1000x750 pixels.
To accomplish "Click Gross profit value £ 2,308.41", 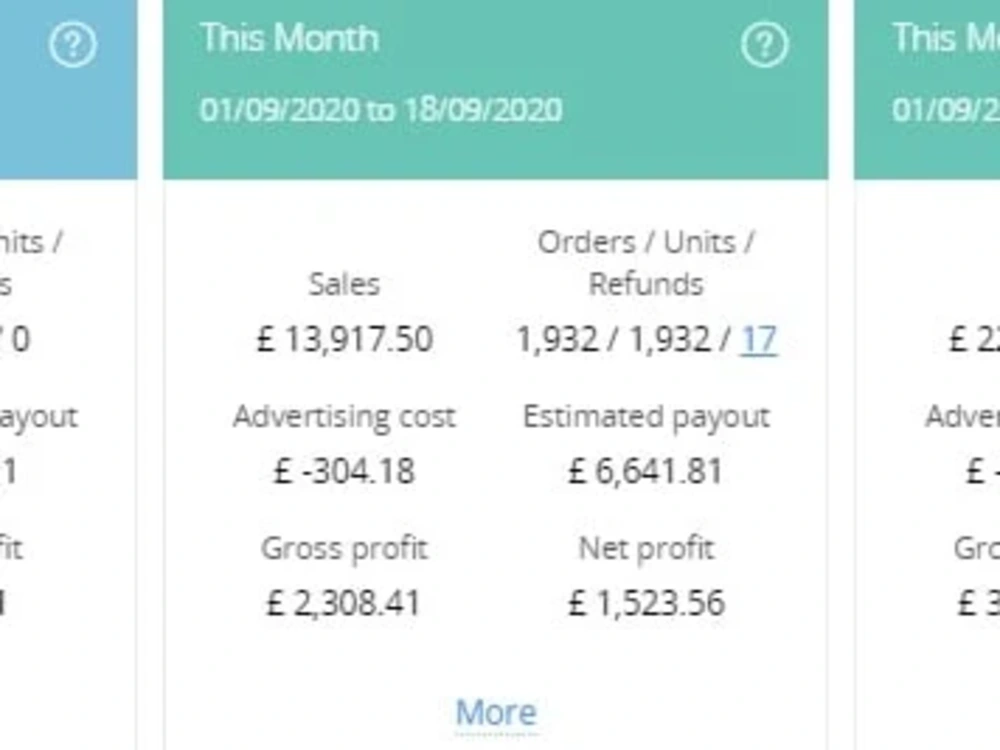I will [344, 603].
